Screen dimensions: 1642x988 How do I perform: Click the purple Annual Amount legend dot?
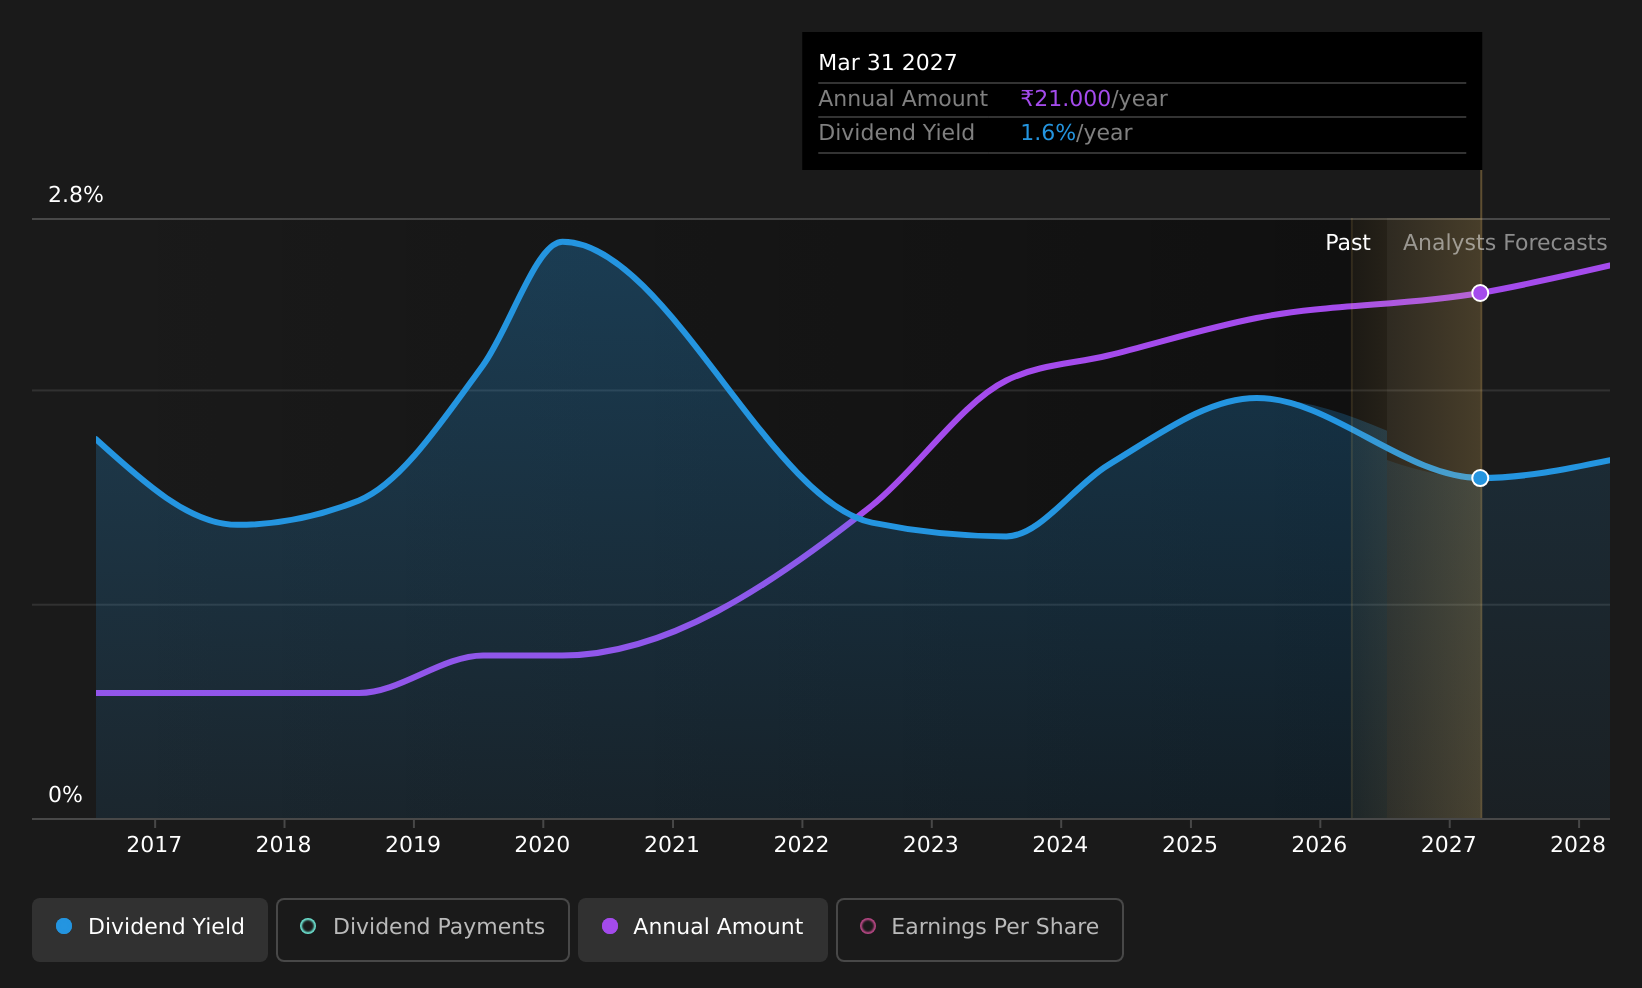coord(610,926)
